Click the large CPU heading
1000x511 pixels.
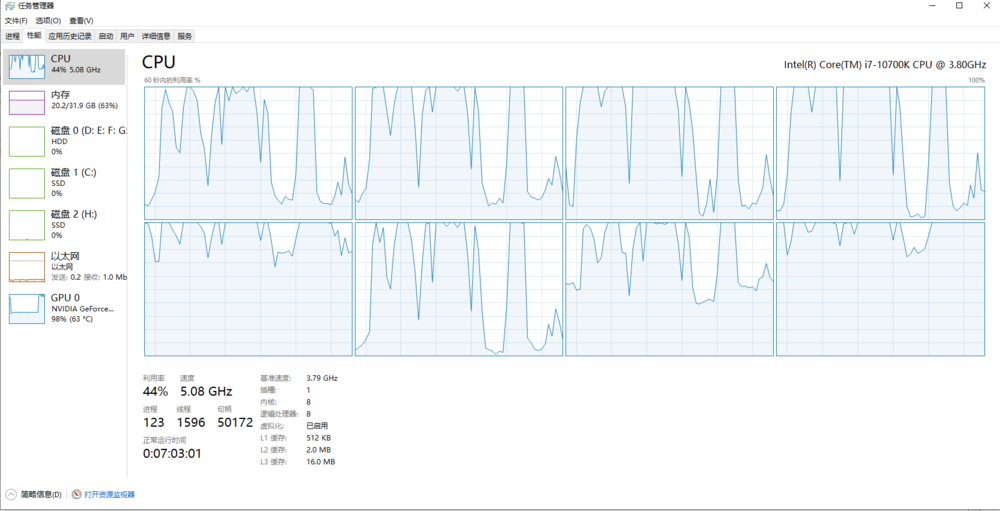tap(159, 62)
